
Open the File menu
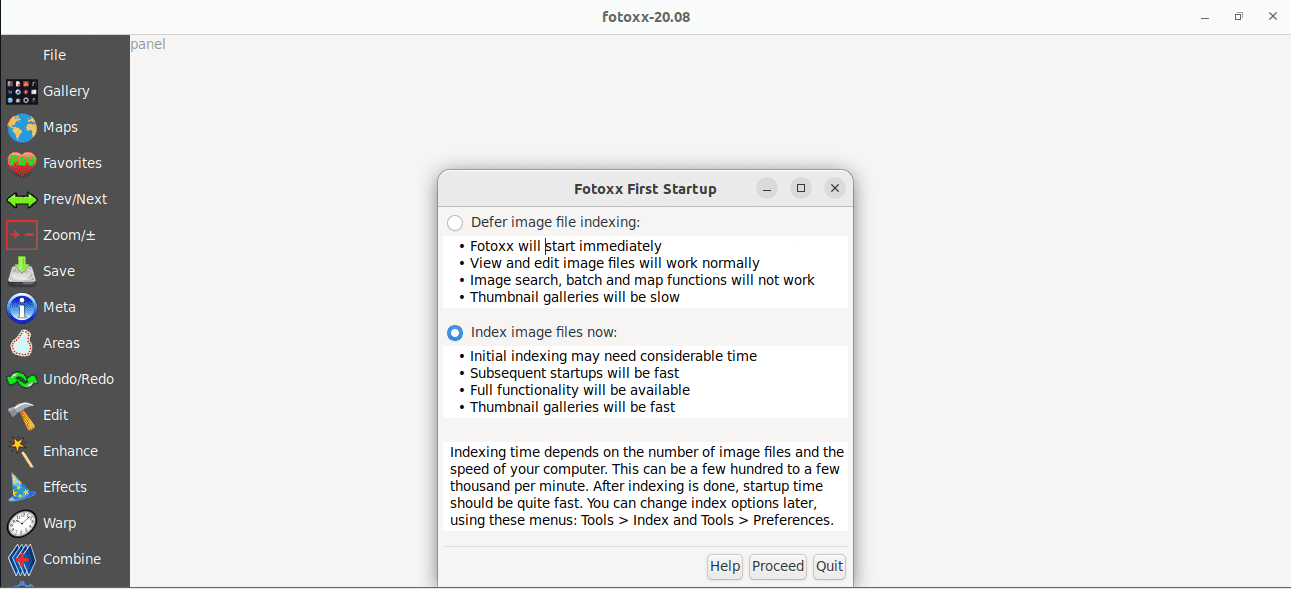(54, 55)
